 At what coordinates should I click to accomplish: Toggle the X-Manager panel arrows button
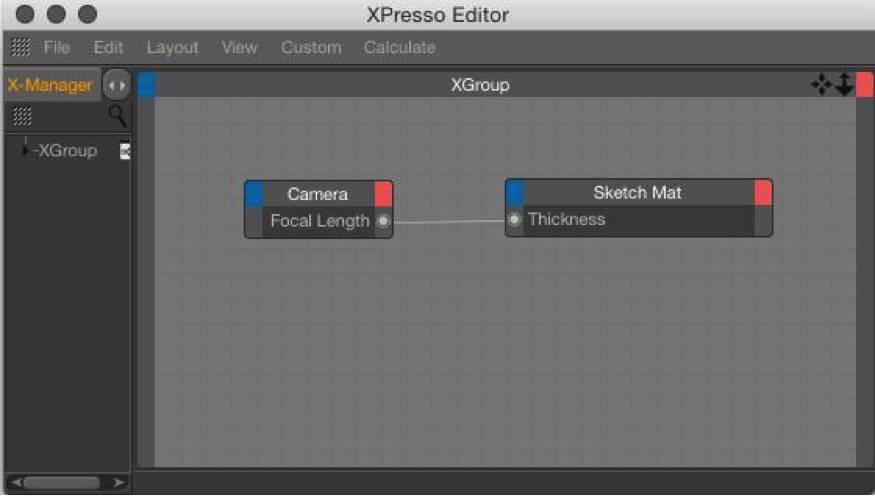coord(117,85)
